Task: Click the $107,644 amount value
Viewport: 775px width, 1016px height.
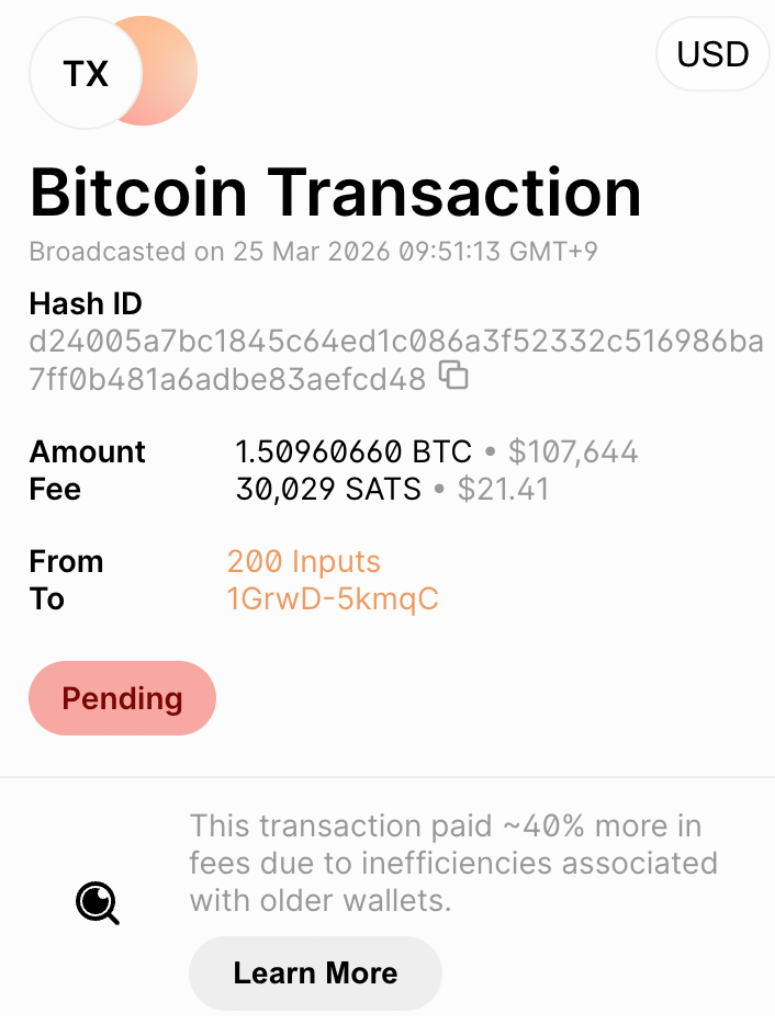Action: pyautogui.click(x=573, y=452)
